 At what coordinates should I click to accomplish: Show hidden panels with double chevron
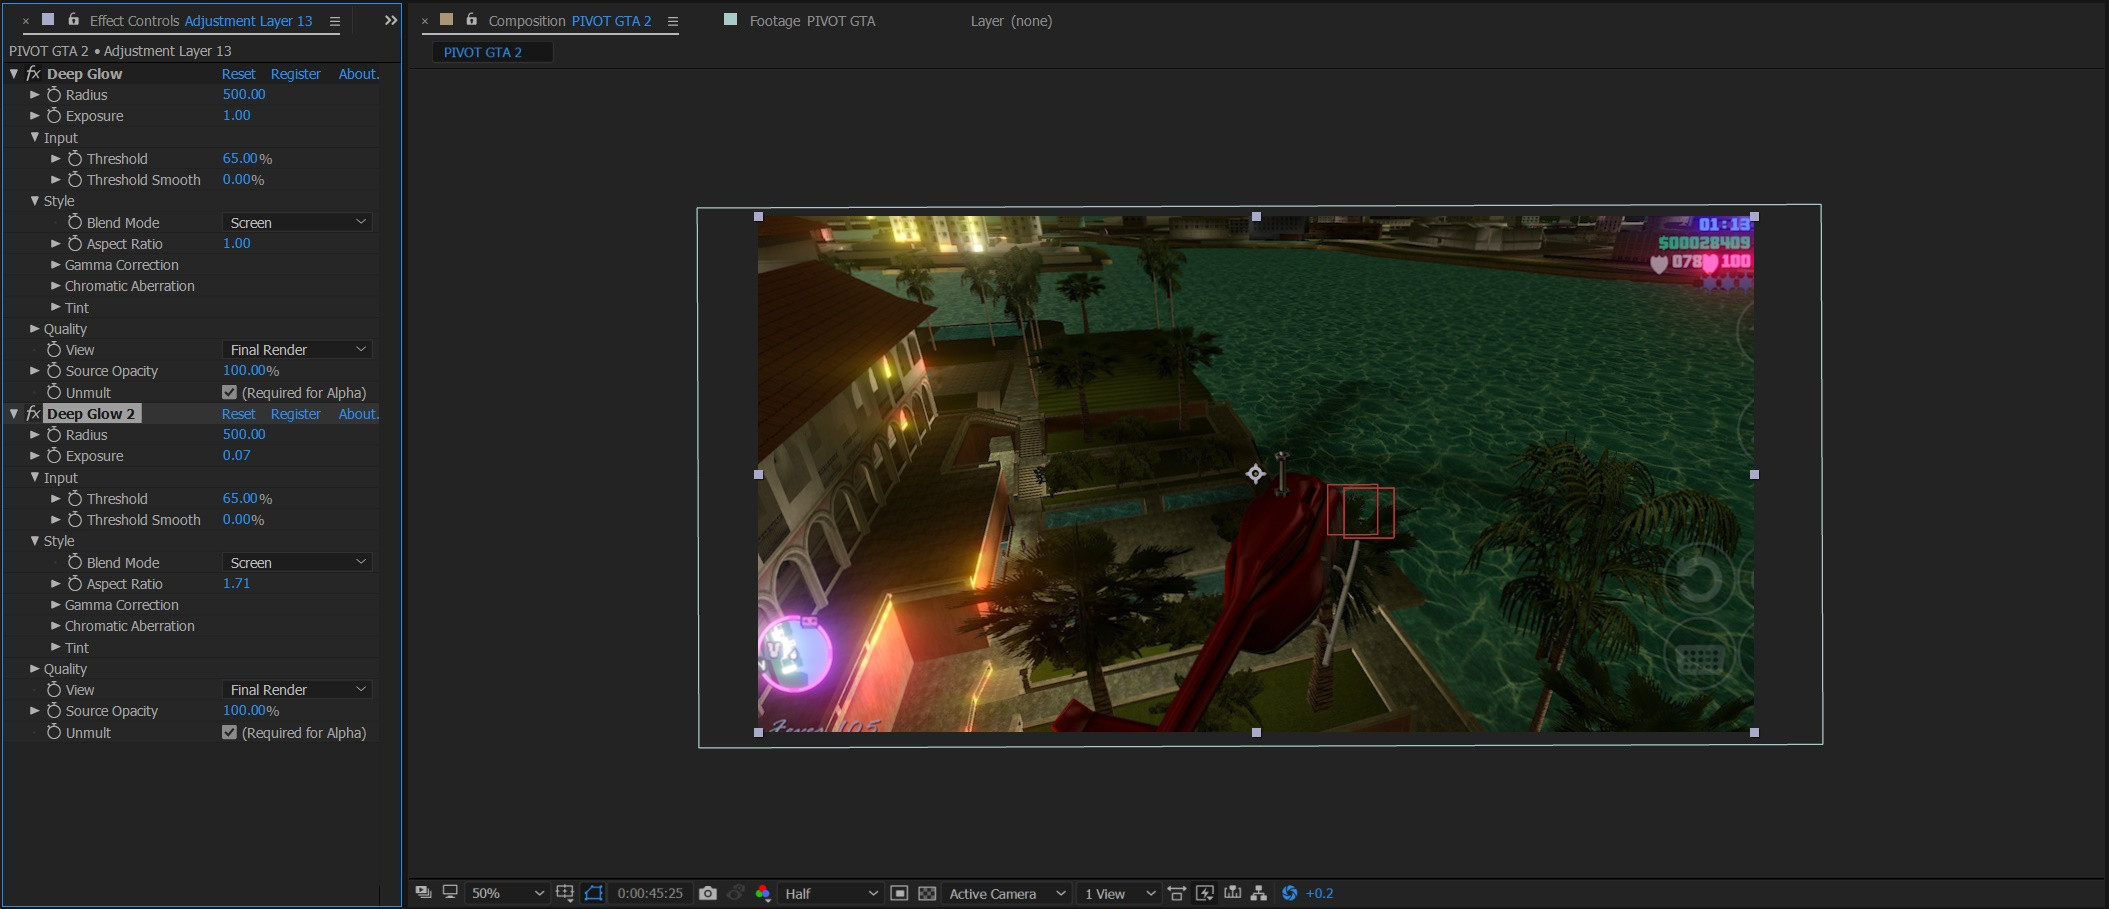(x=391, y=20)
